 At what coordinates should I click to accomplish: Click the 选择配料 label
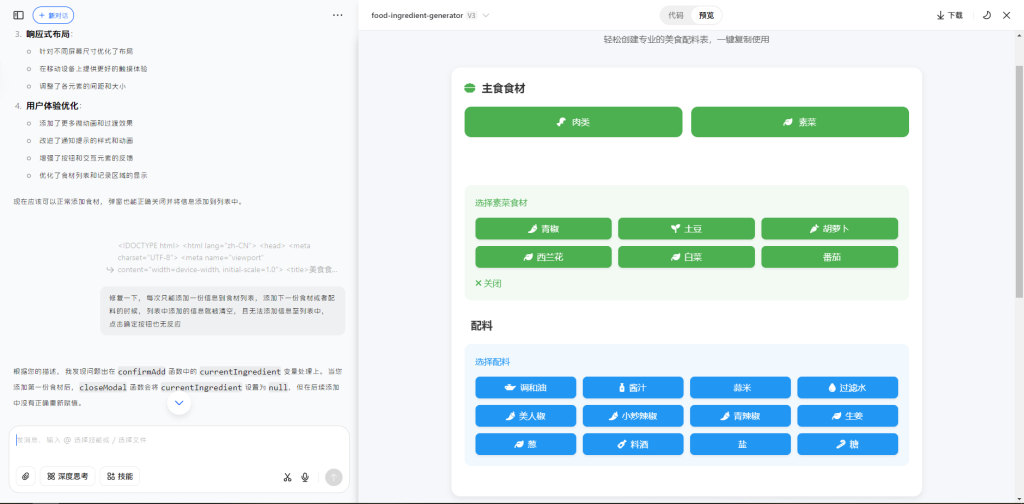(492, 362)
